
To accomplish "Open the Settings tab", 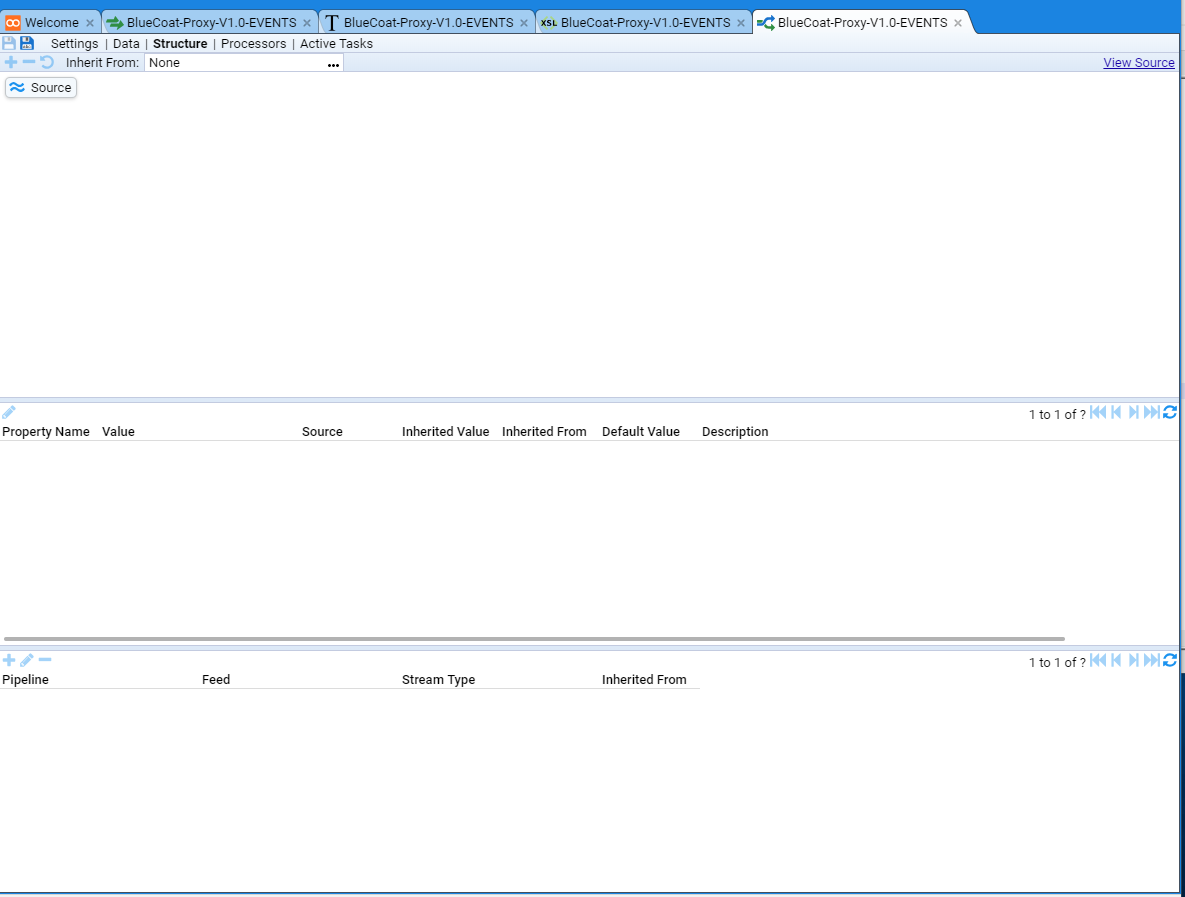I will 74,44.
